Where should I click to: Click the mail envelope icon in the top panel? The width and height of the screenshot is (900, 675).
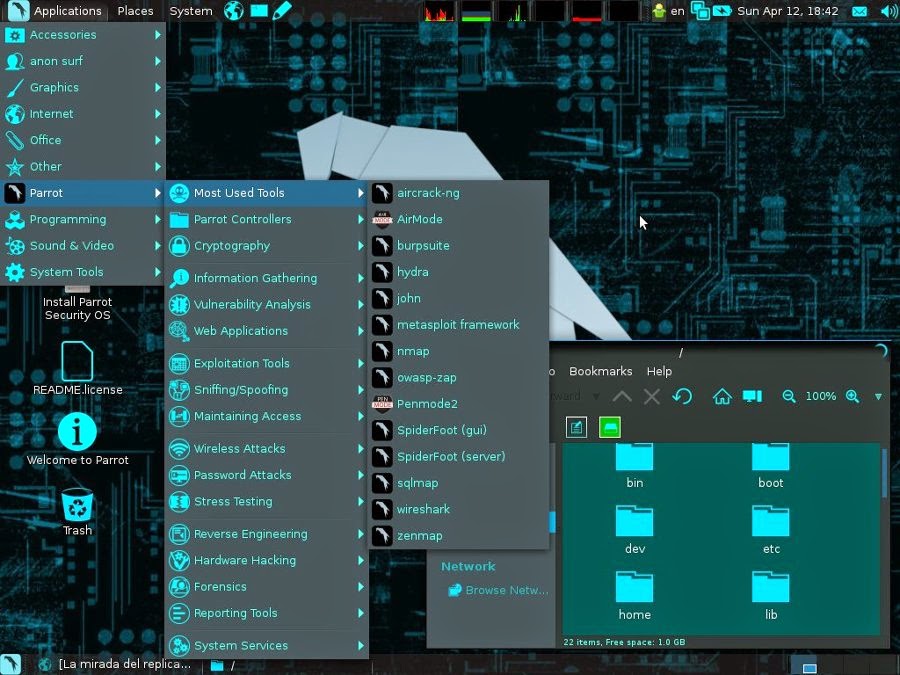tap(862, 11)
